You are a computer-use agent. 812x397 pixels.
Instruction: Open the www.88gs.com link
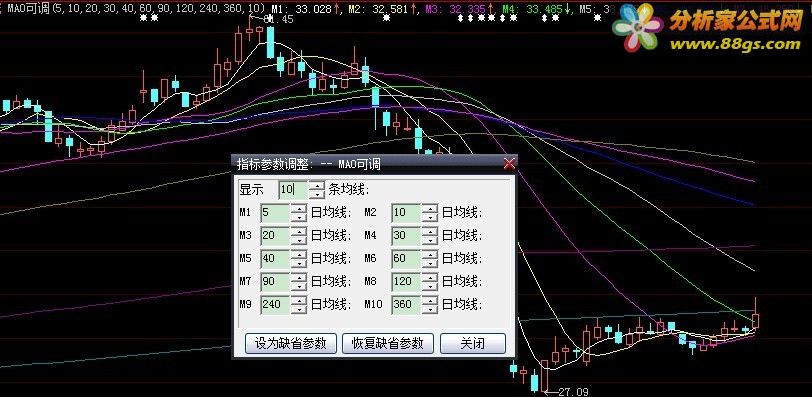coord(735,45)
